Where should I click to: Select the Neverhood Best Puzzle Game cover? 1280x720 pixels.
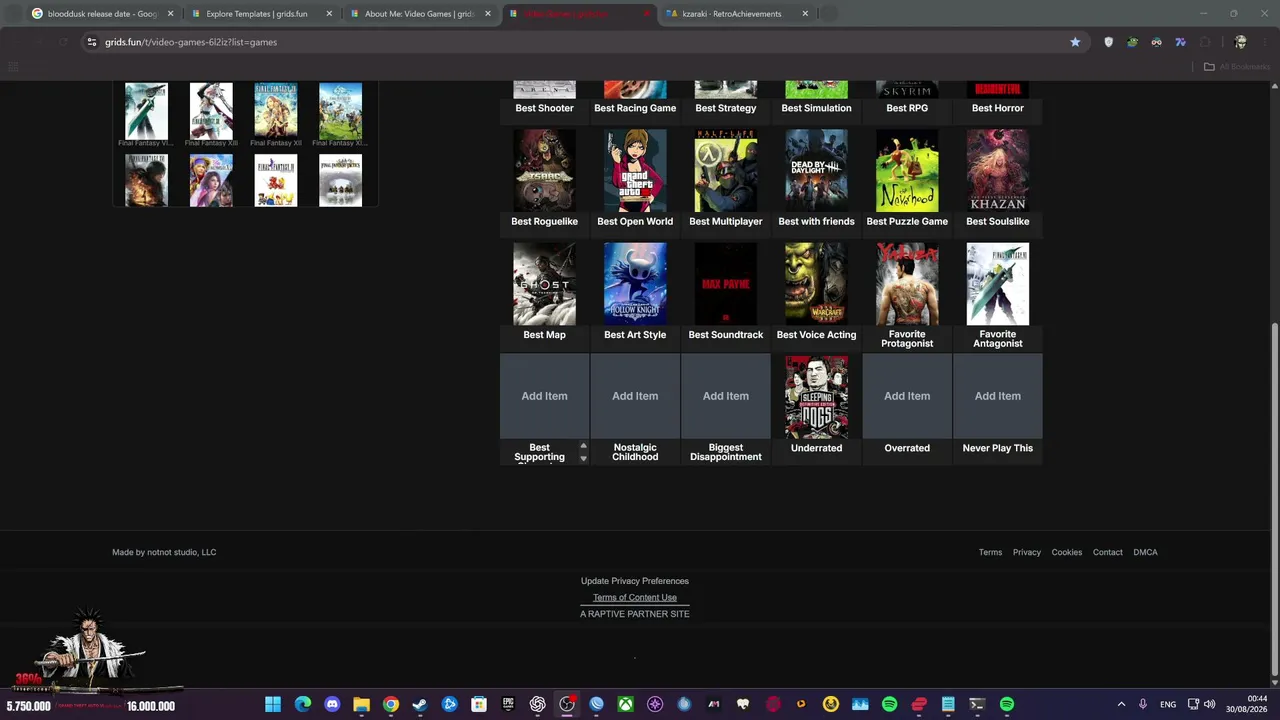coord(907,171)
